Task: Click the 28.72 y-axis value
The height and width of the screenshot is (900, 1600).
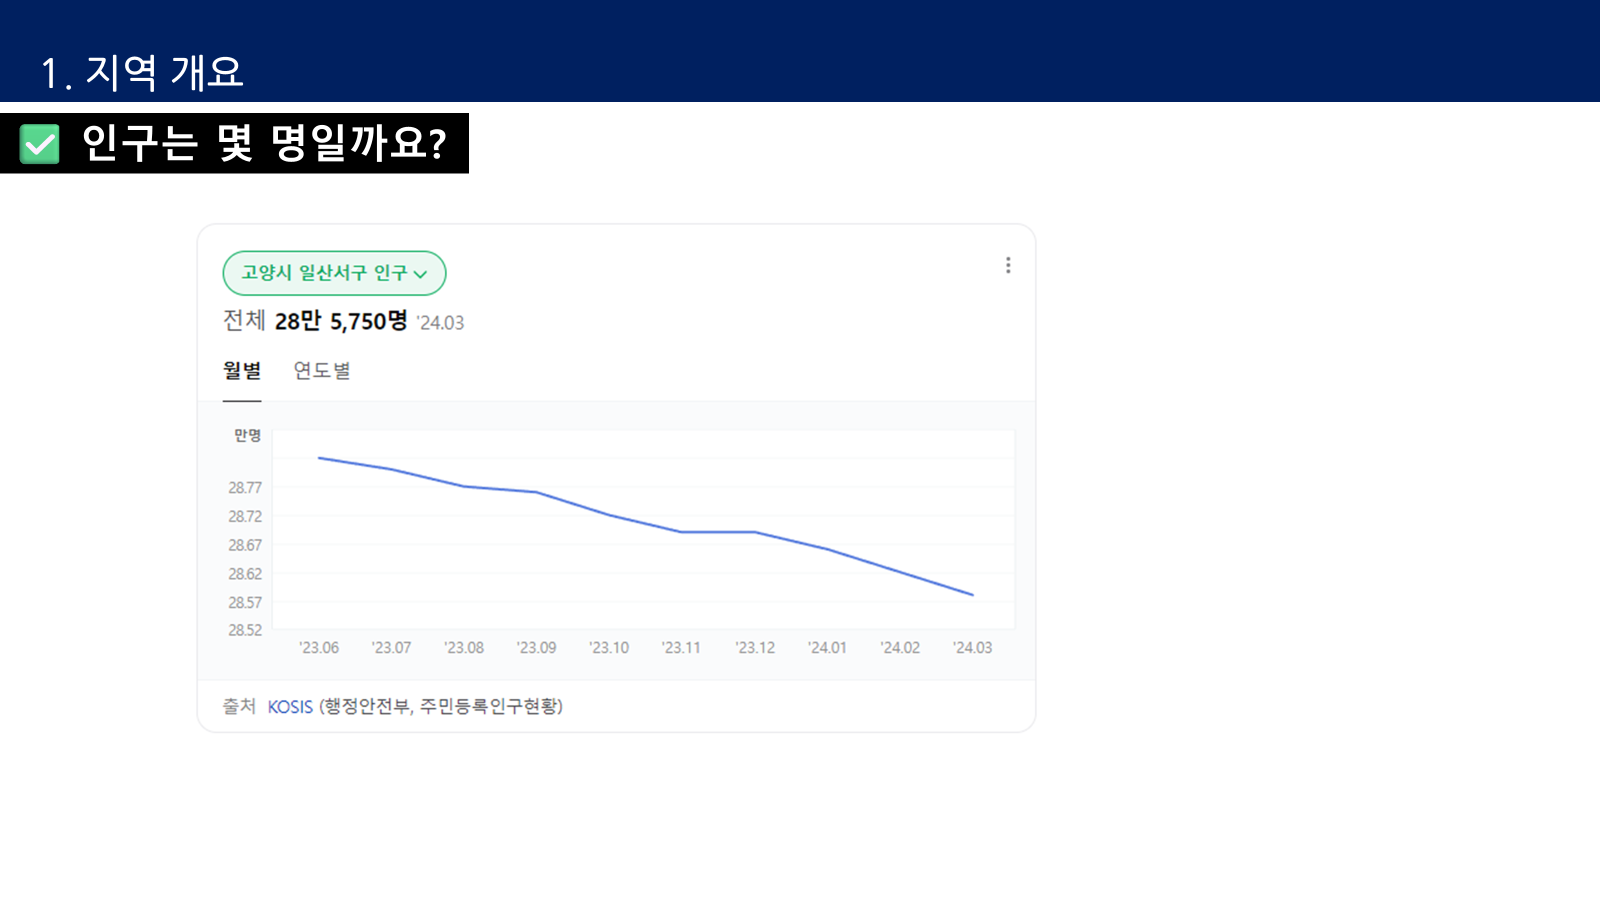Action: click(245, 517)
